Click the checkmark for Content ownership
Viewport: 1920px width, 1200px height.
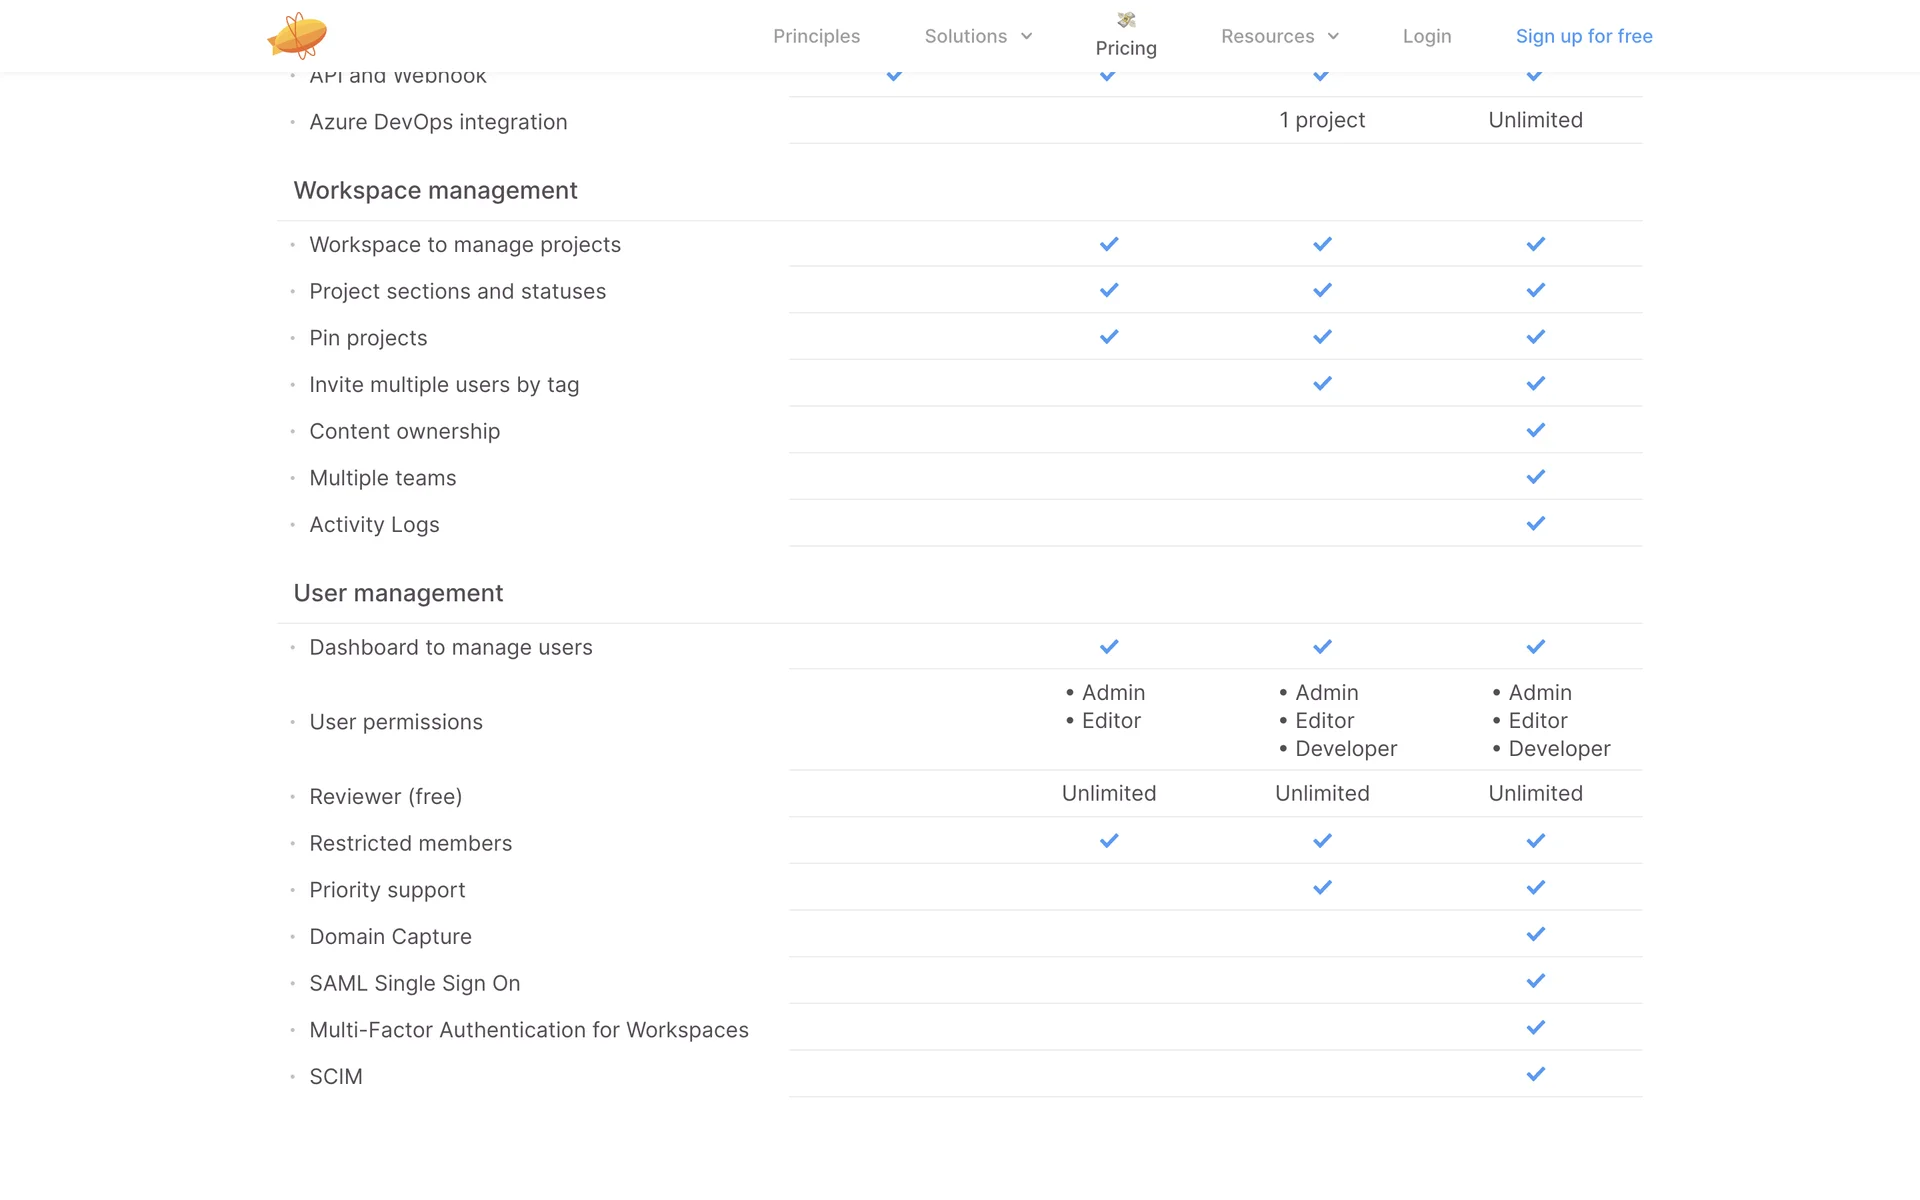point(1536,431)
